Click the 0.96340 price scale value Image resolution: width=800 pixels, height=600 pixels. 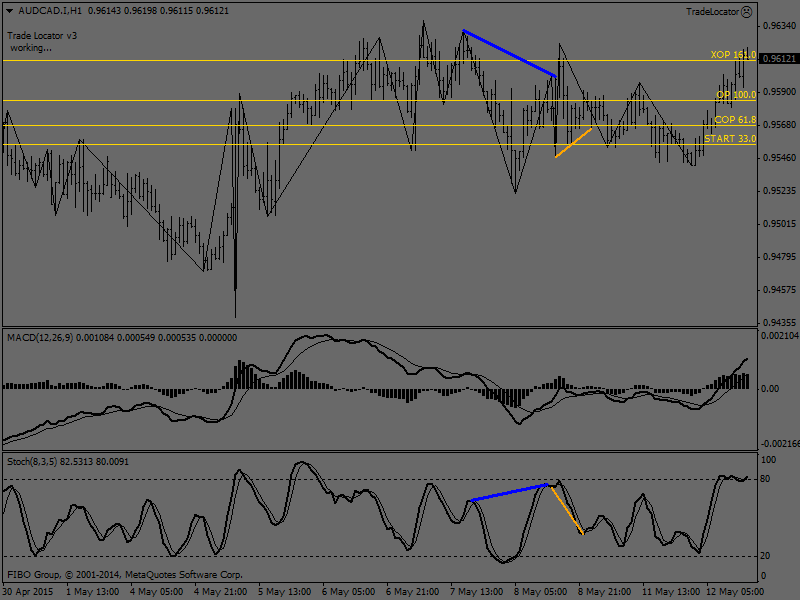pos(778,25)
